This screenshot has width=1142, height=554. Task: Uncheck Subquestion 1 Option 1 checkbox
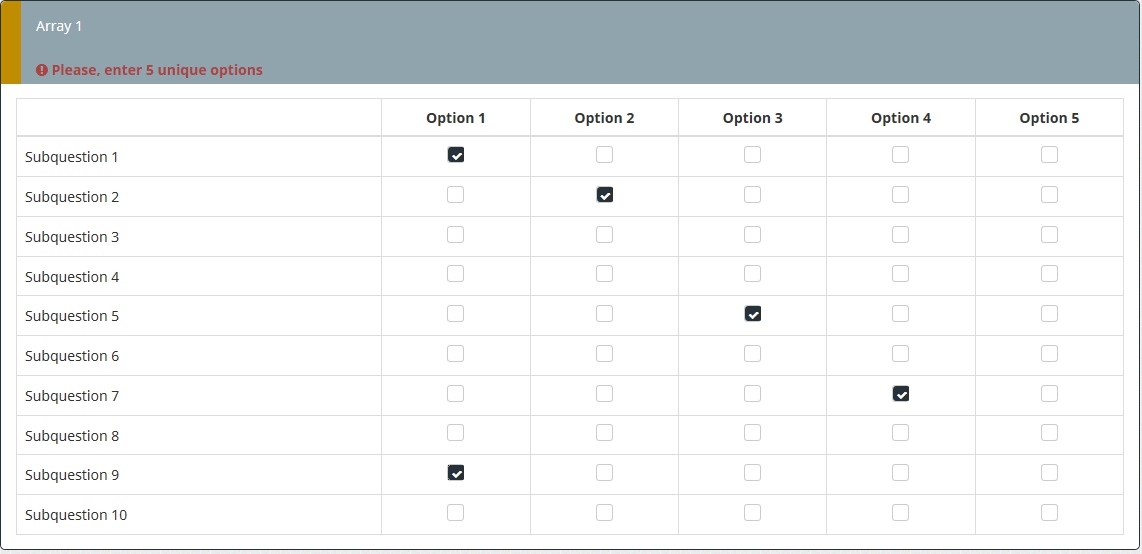click(456, 155)
